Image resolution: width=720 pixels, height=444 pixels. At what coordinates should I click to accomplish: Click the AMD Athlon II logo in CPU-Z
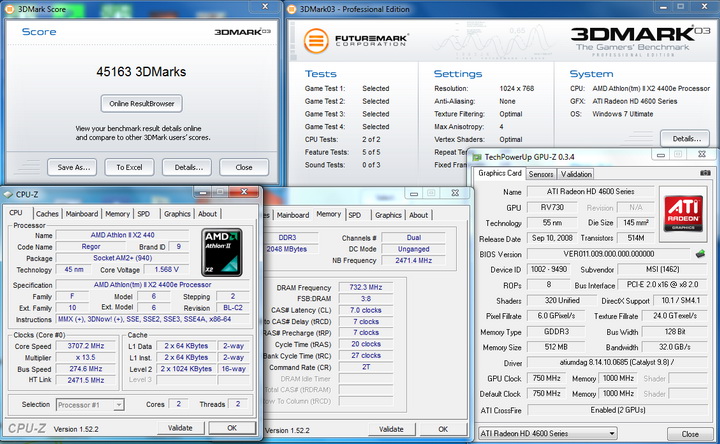click(222, 253)
